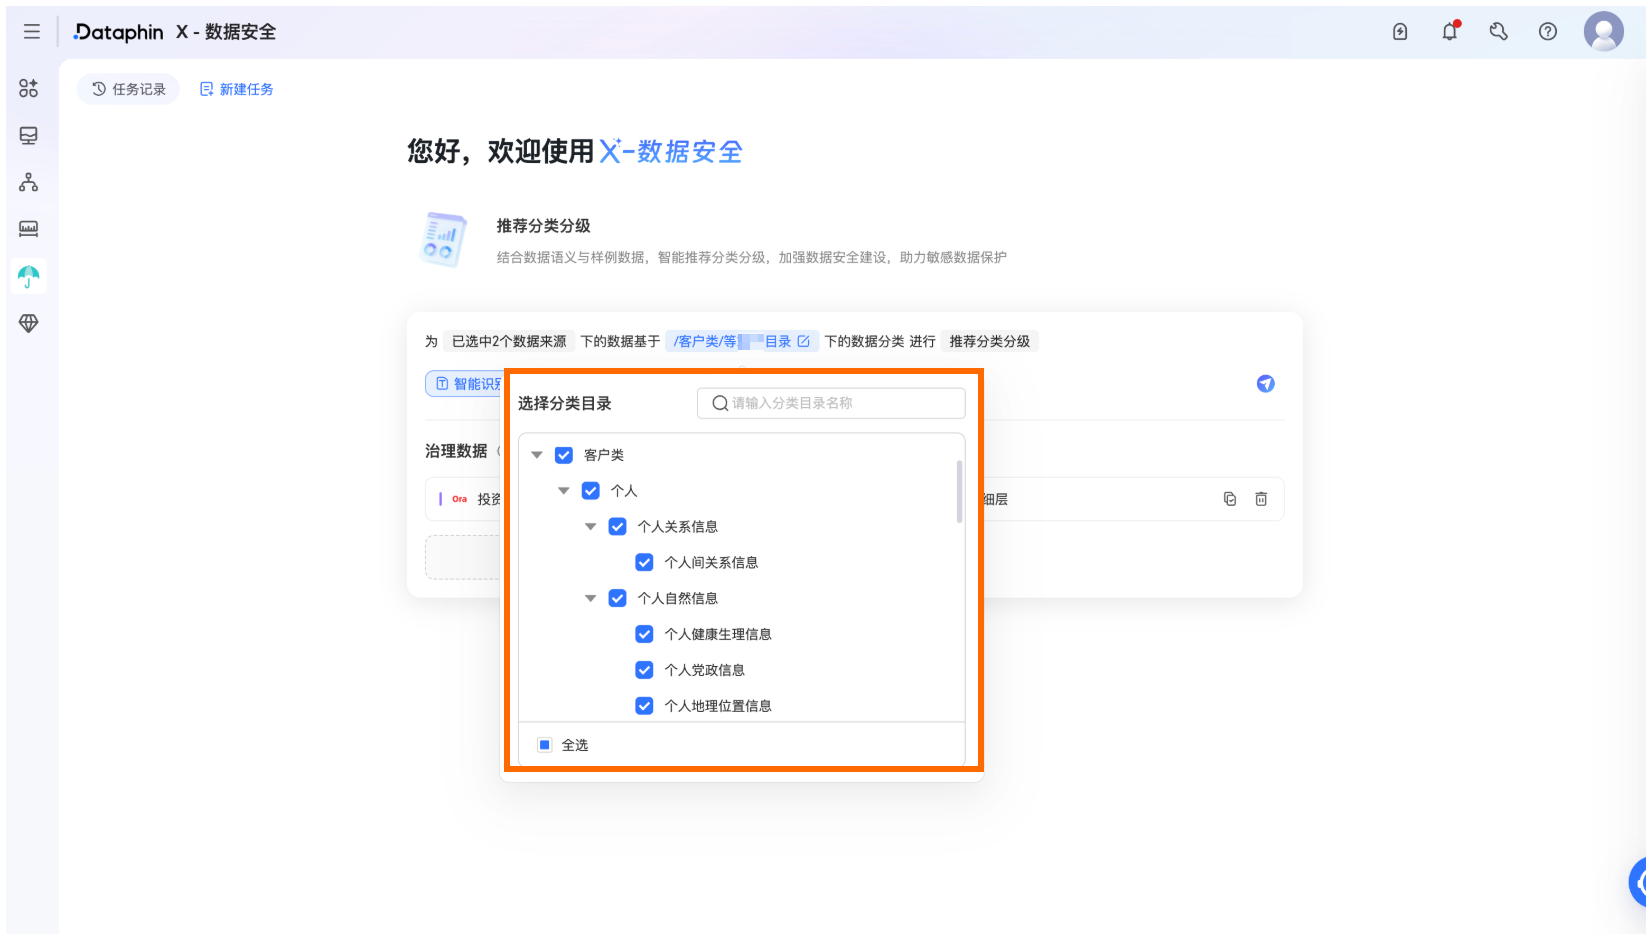Viewport: 1652px width, 940px height.
Task: Toggle the 全选 select-all checkbox
Action: (x=545, y=745)
